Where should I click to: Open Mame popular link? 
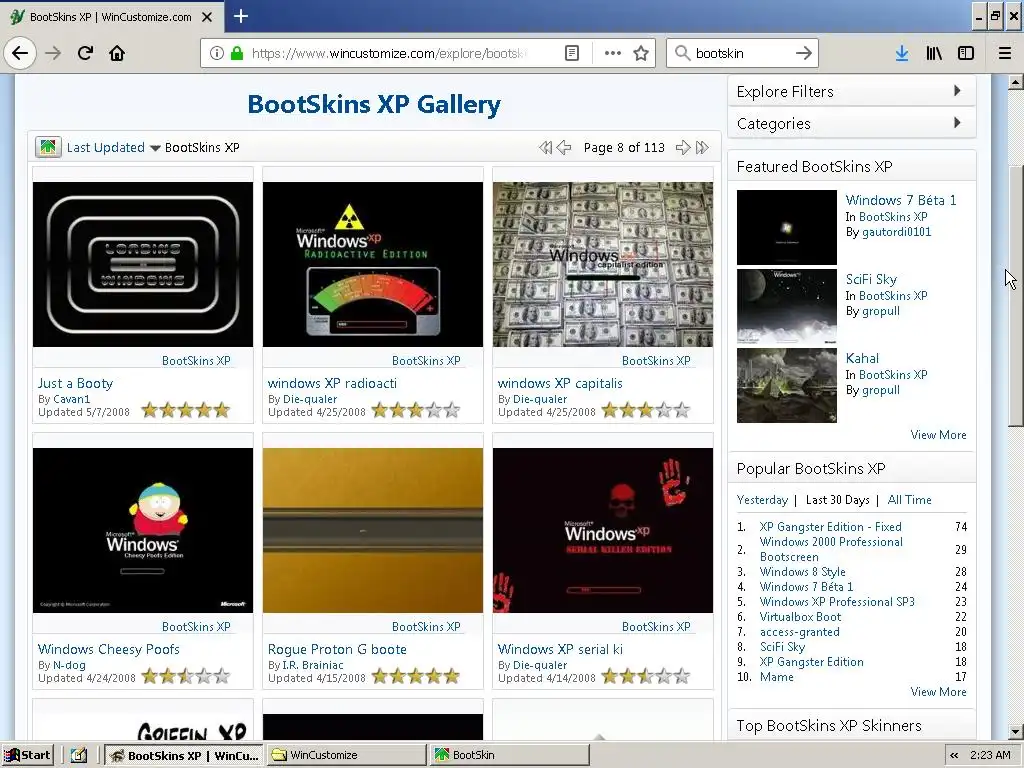click(x=776, y=677)
